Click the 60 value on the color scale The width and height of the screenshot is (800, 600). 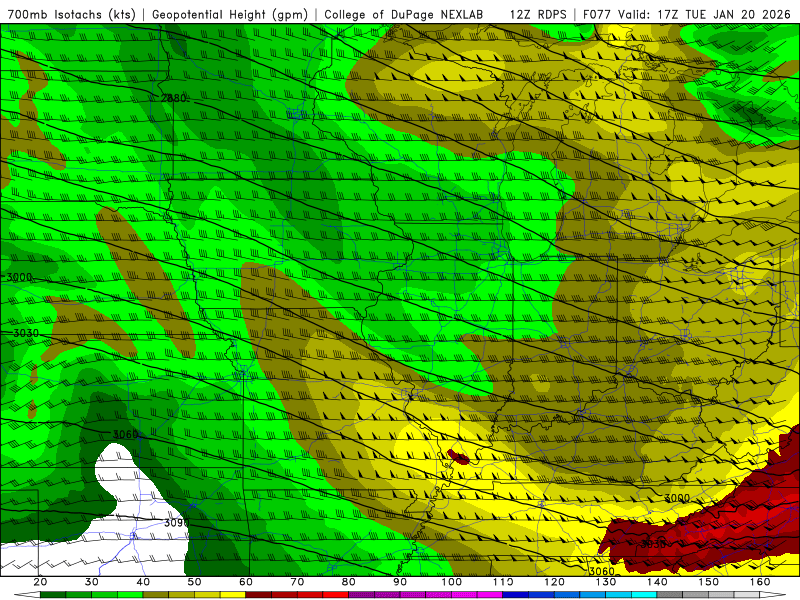246,582
